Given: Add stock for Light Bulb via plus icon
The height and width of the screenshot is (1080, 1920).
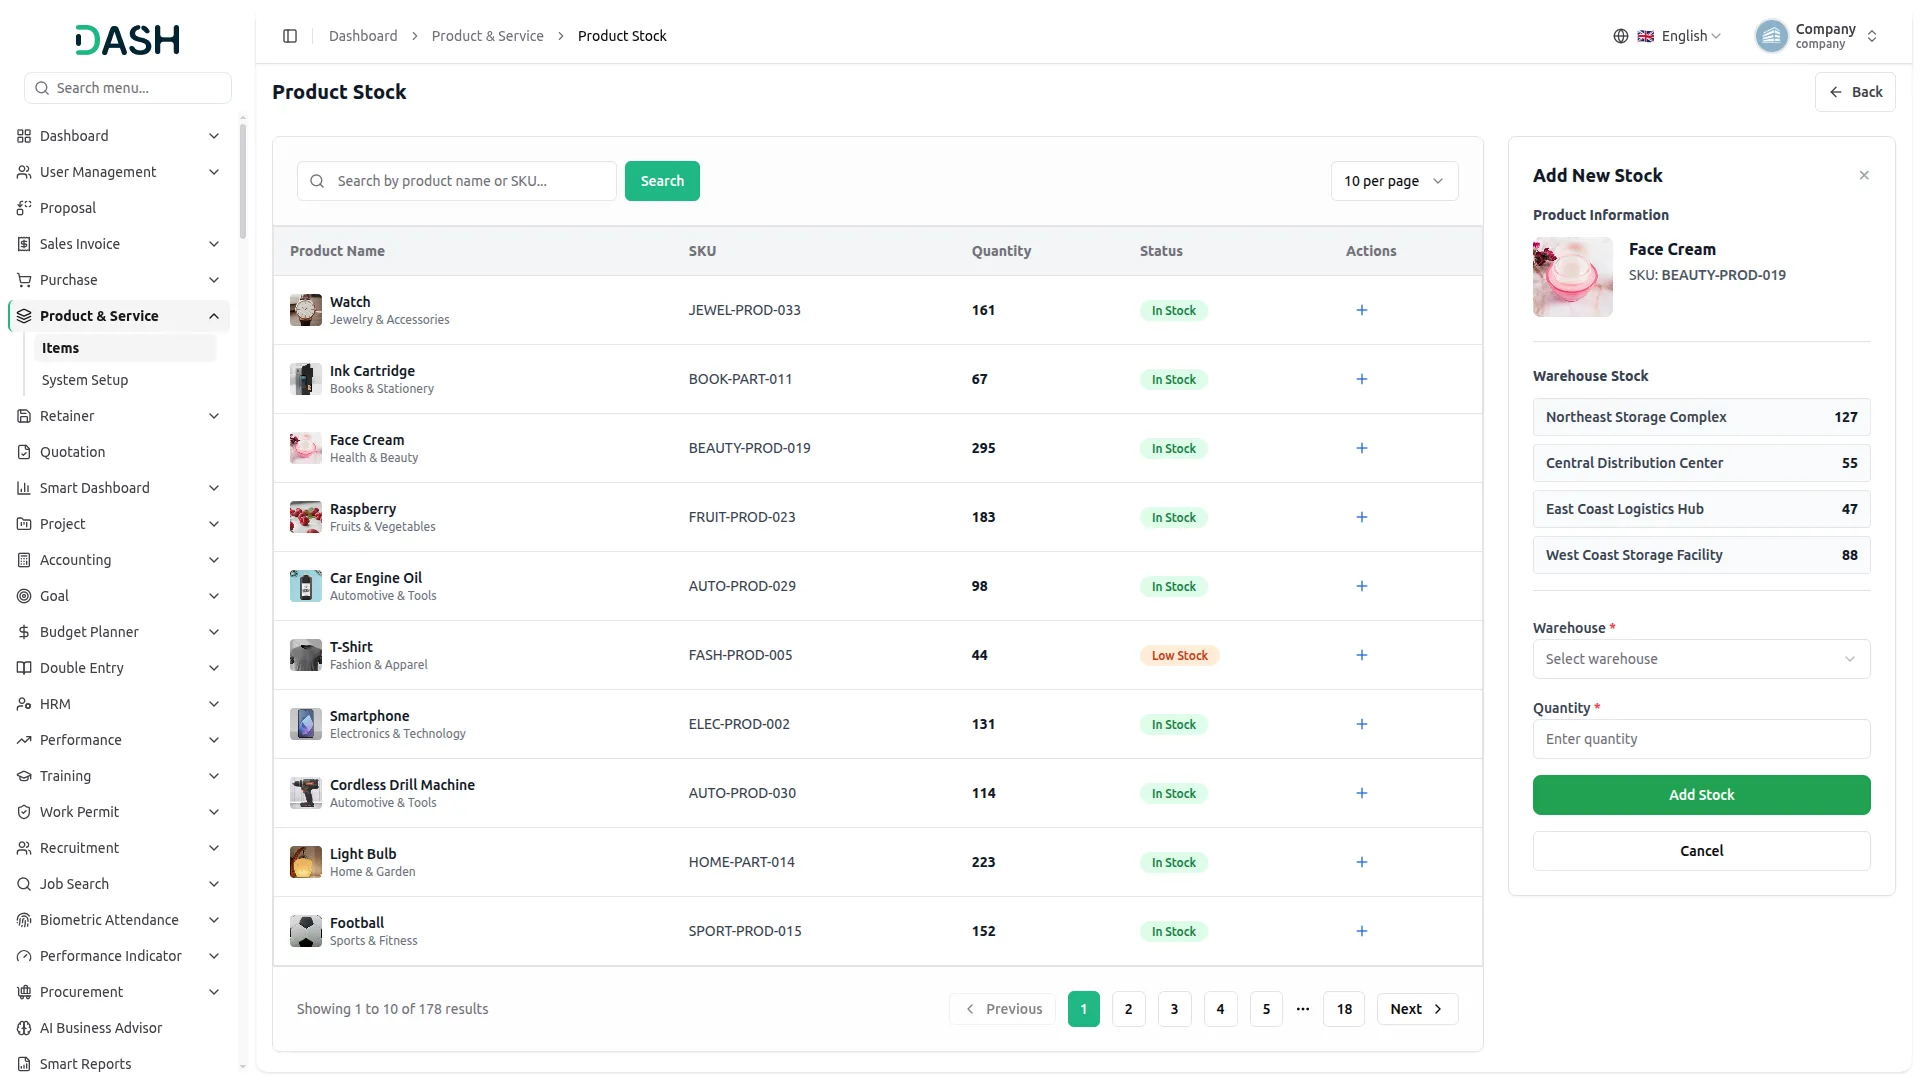Looking at the screenshot, I should point(1361,862).
